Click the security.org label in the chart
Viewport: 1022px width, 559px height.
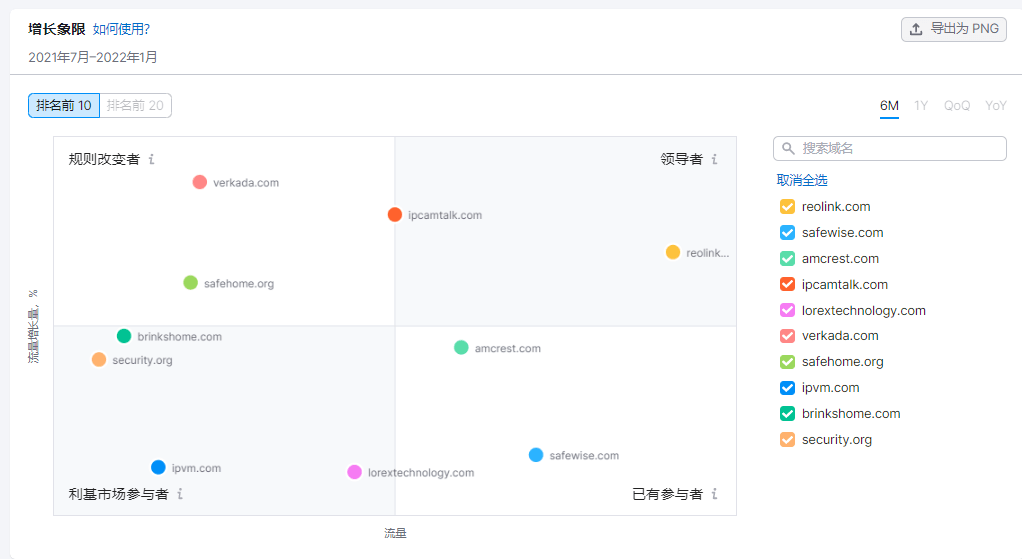pyautogui.click(x=142, y=360)
